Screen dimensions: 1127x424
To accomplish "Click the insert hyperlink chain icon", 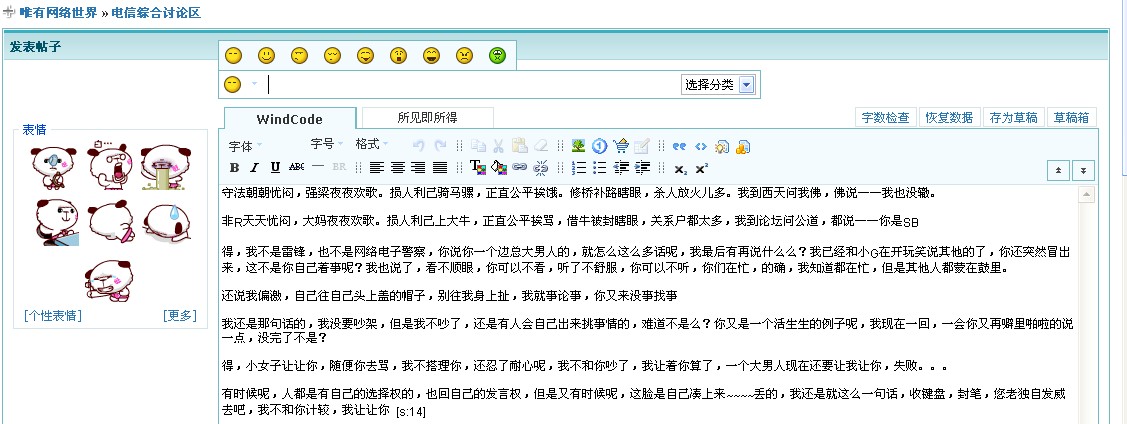I will [519, 167].
